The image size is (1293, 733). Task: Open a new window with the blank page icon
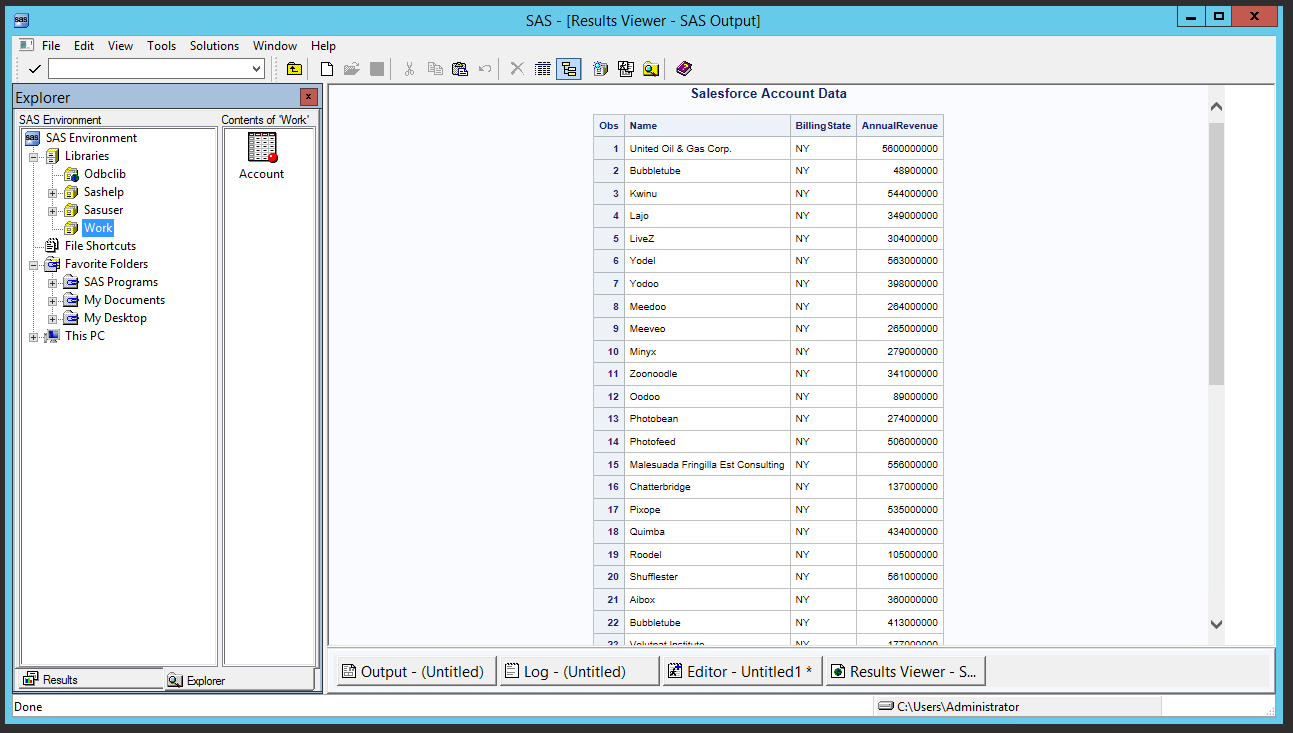point(326,68)
